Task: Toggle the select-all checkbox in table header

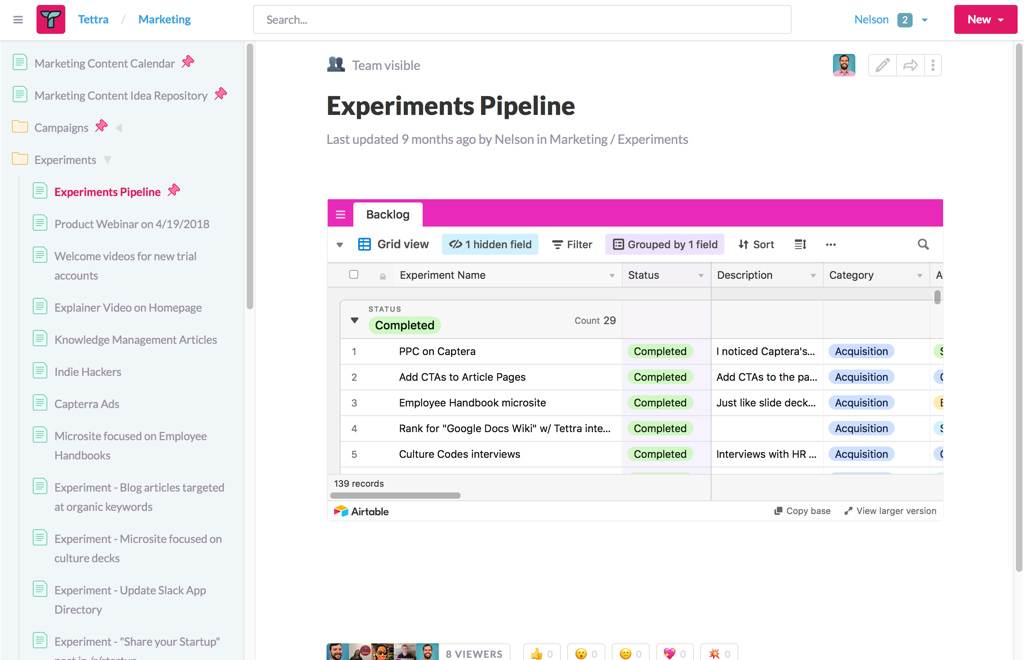Action: [x=354, y=275]
